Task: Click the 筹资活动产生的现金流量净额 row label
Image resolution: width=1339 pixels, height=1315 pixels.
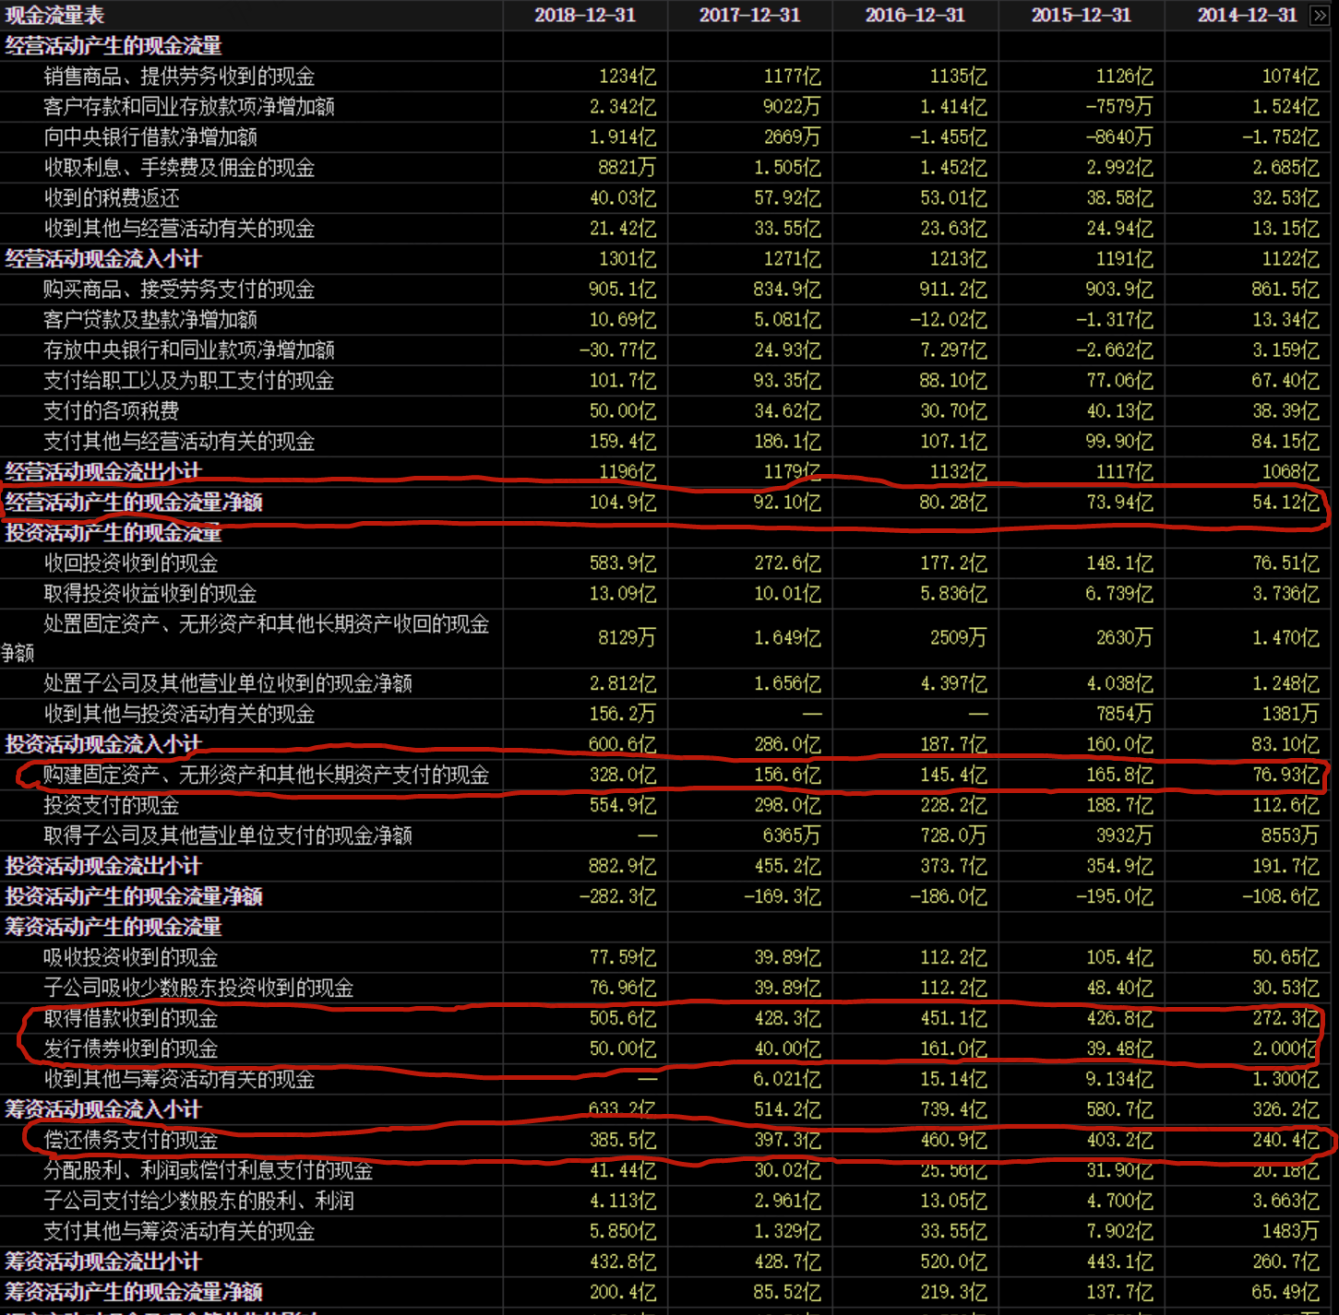Action: 134,1292
